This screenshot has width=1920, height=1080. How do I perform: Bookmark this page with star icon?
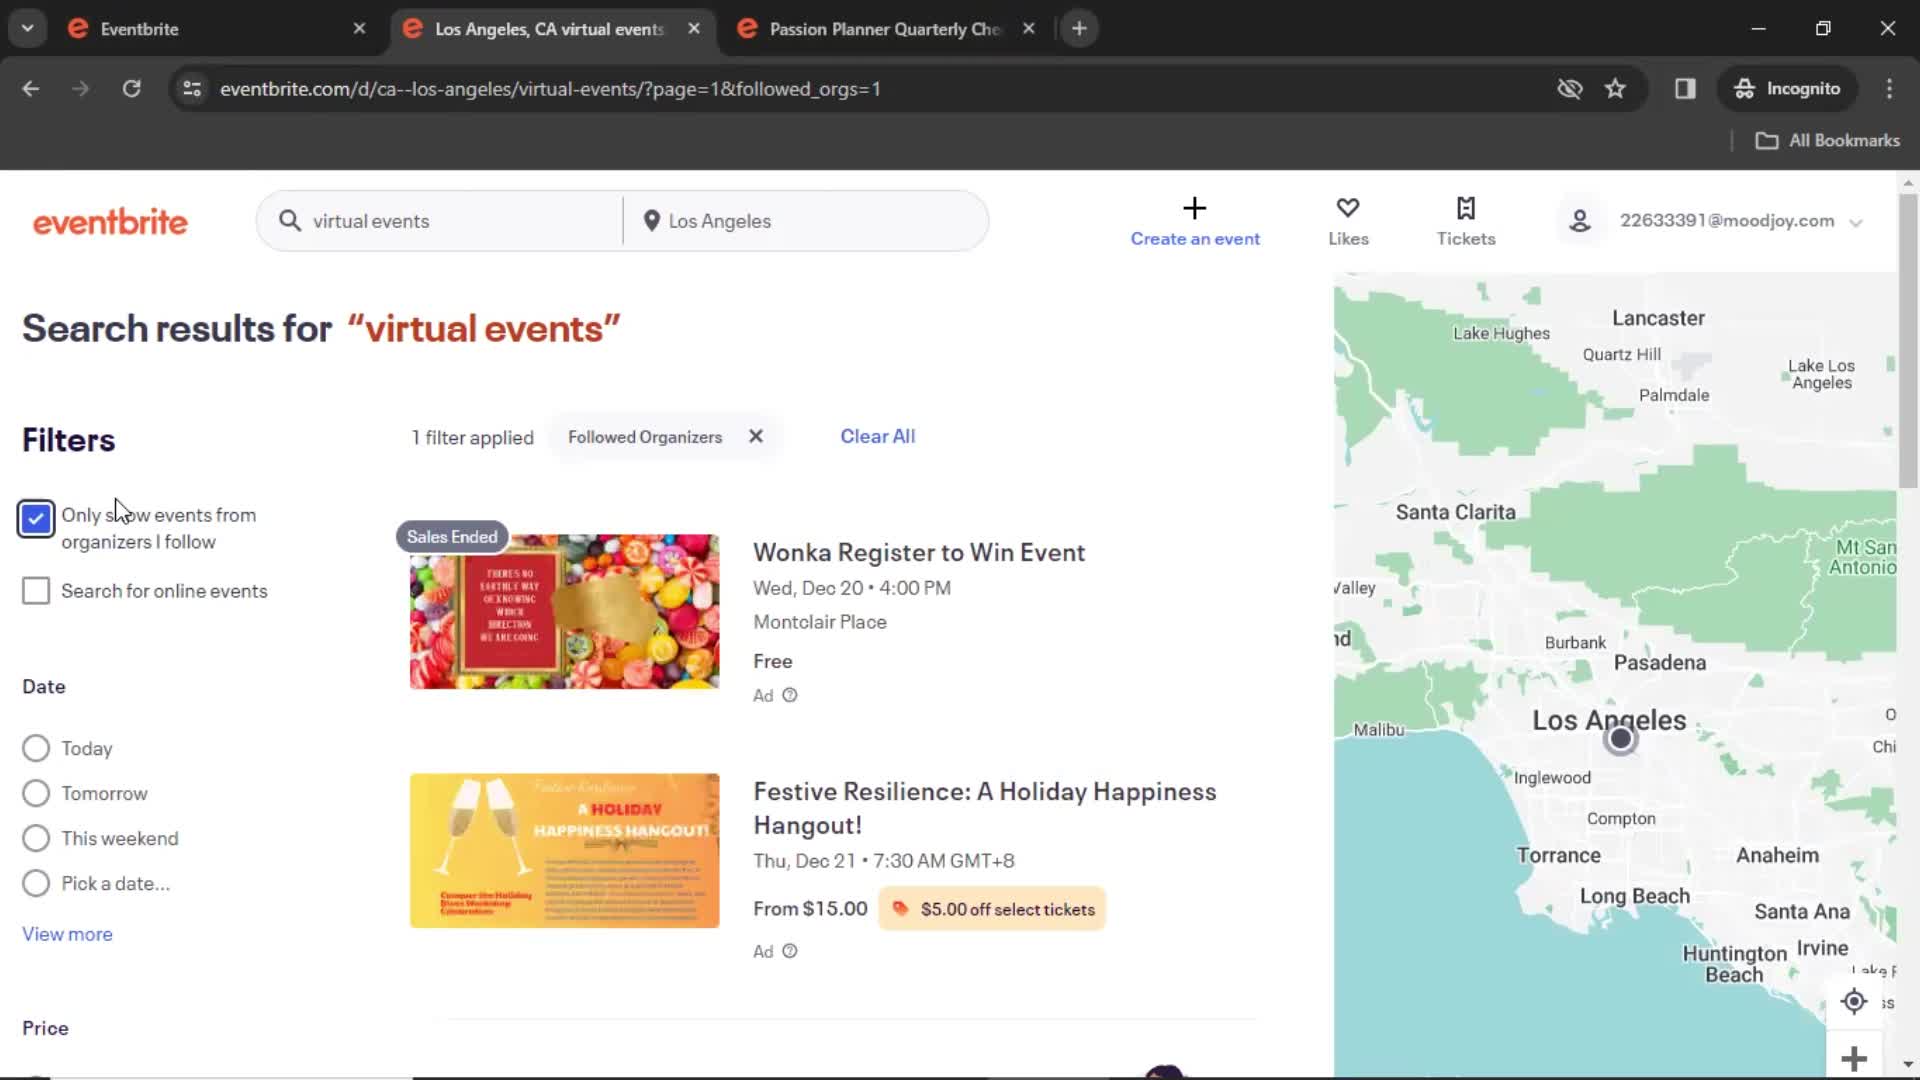[1615, 89]
